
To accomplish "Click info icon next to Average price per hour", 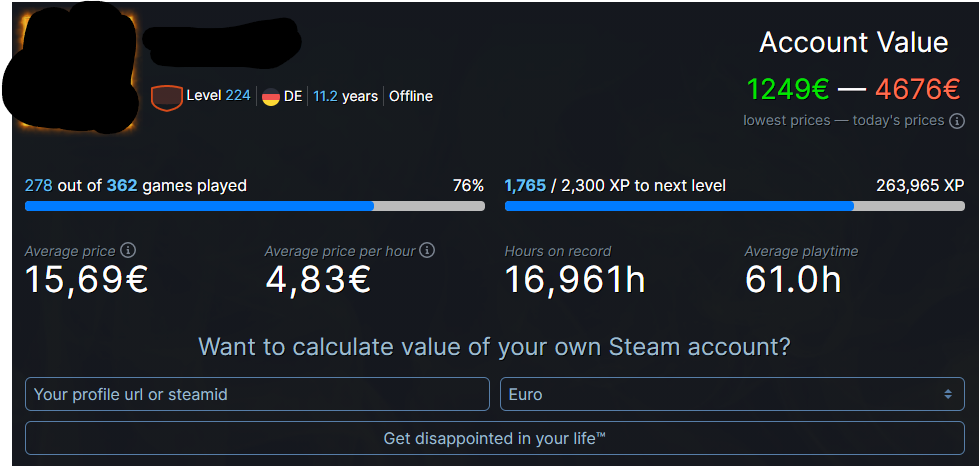I will pos(427,250).
